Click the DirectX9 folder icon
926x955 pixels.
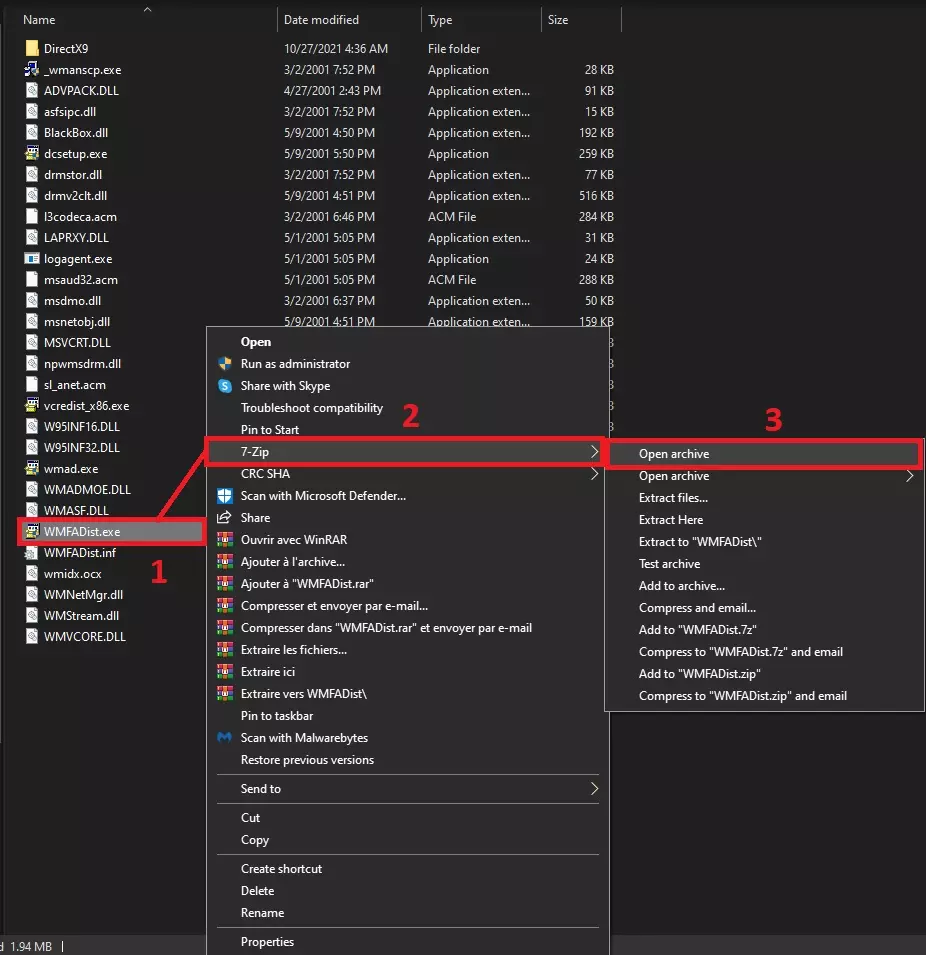pyautogui.click(x=32, y=48)
